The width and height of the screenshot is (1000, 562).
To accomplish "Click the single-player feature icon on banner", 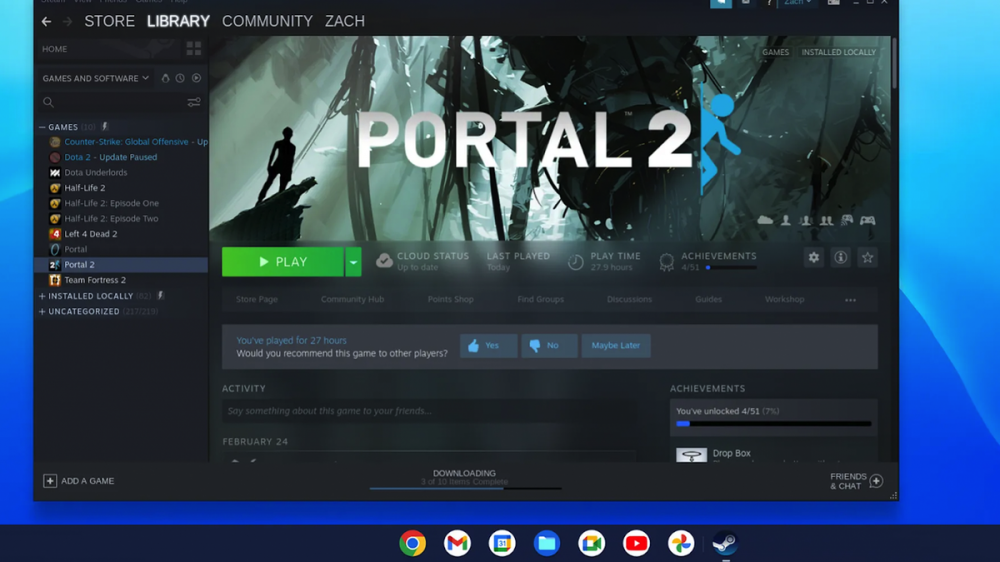I will click(x=786, y=220).
